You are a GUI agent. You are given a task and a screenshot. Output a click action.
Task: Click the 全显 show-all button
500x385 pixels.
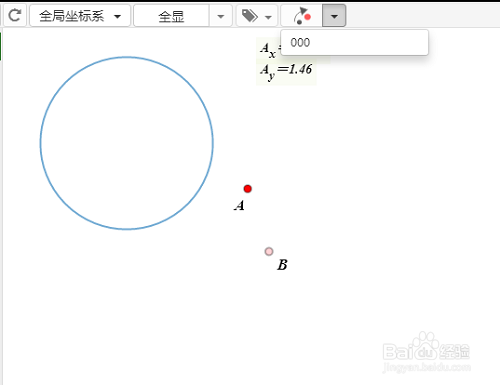[171, 16]
